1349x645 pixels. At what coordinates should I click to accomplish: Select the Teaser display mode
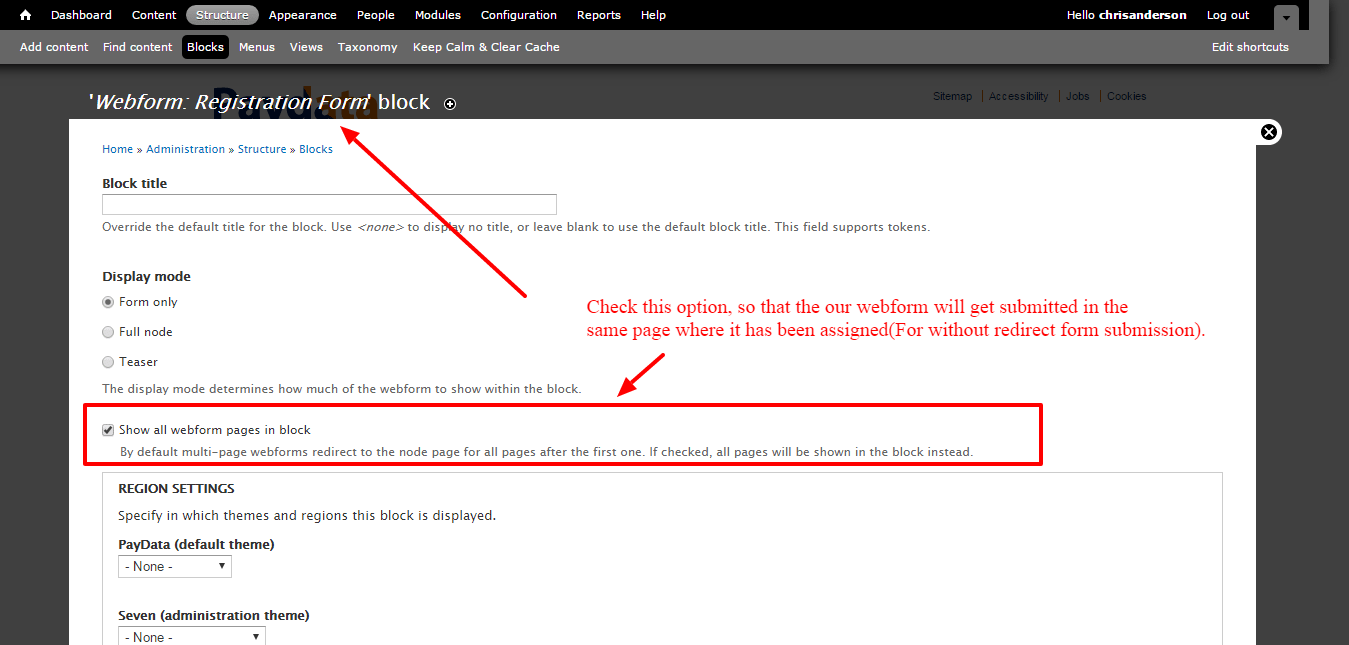click(x=108, y=362)
